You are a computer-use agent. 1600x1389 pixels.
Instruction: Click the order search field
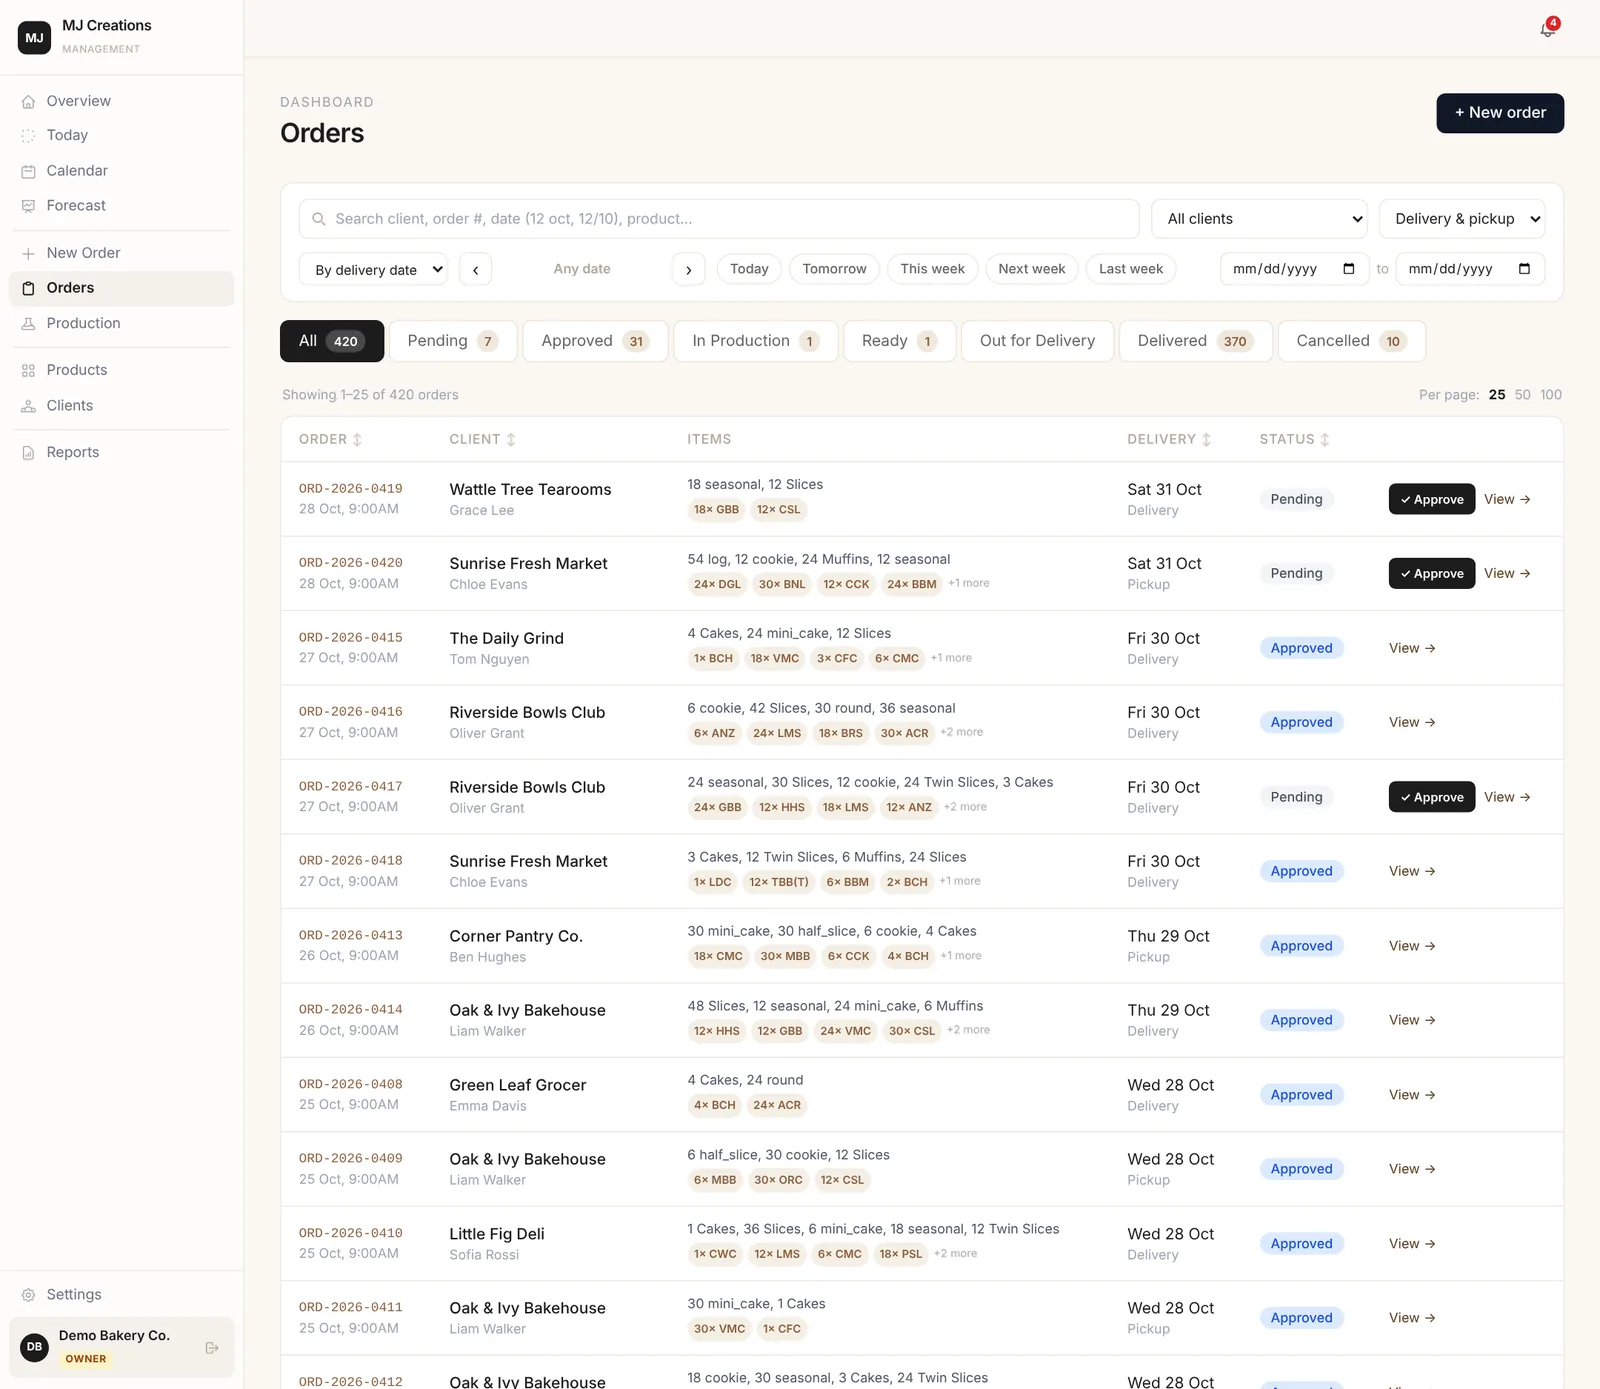(x=719, y=219)
